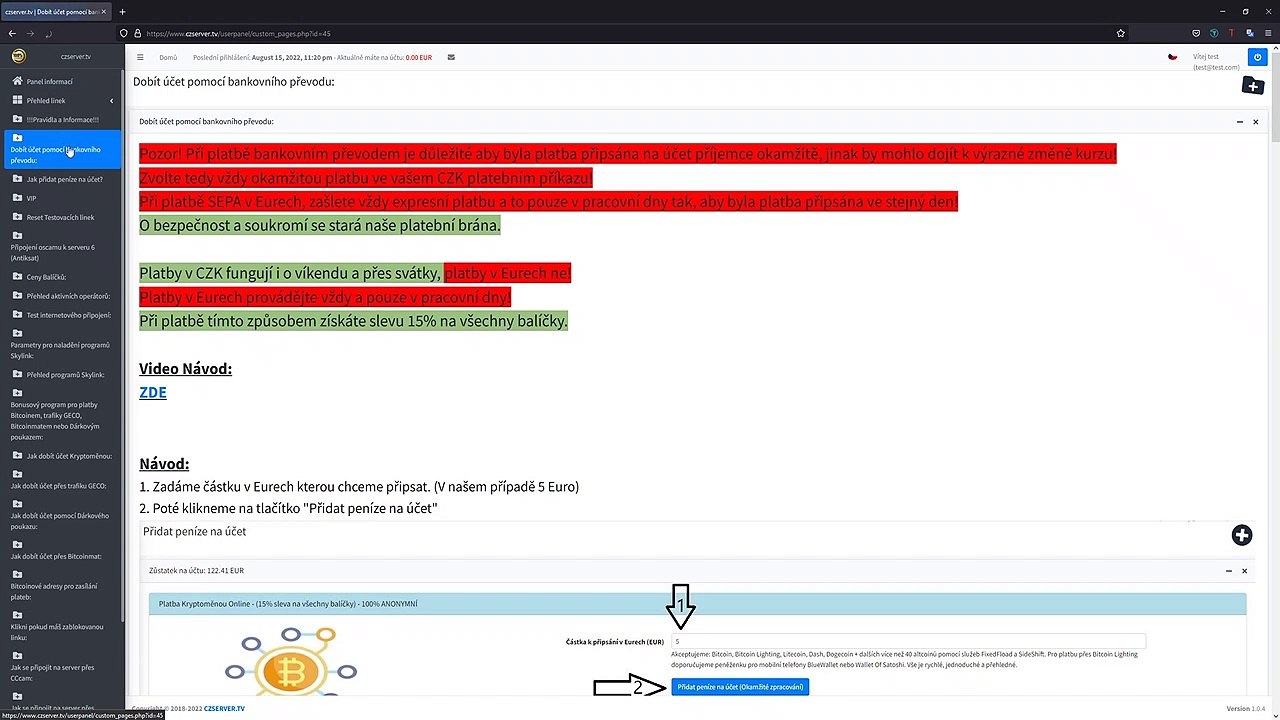Open the ZDE video guide link
Viewport: 1280px width, 720px height.
click(153, 392)
